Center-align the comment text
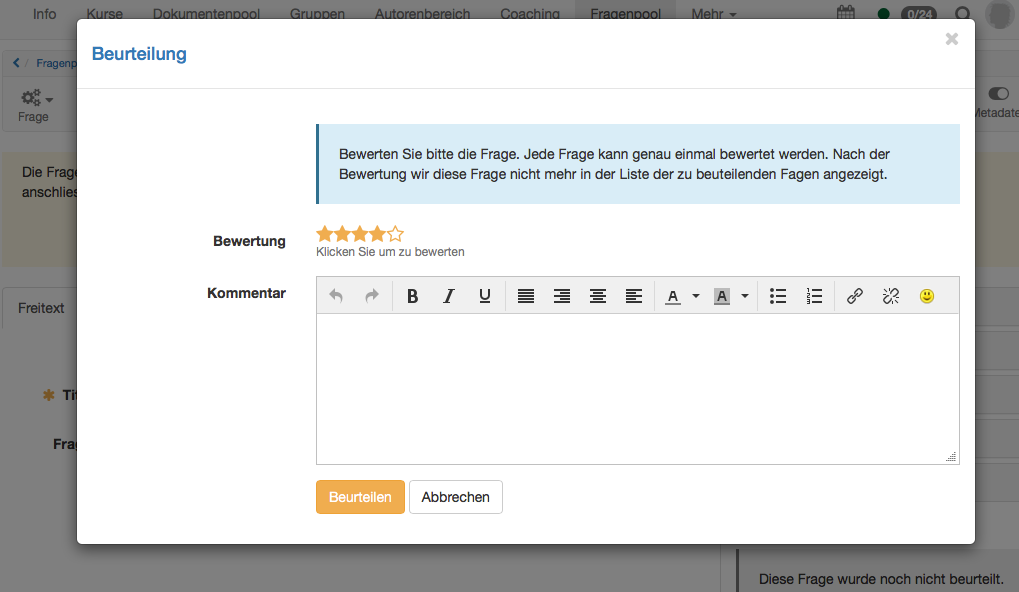 pos(598,296)
